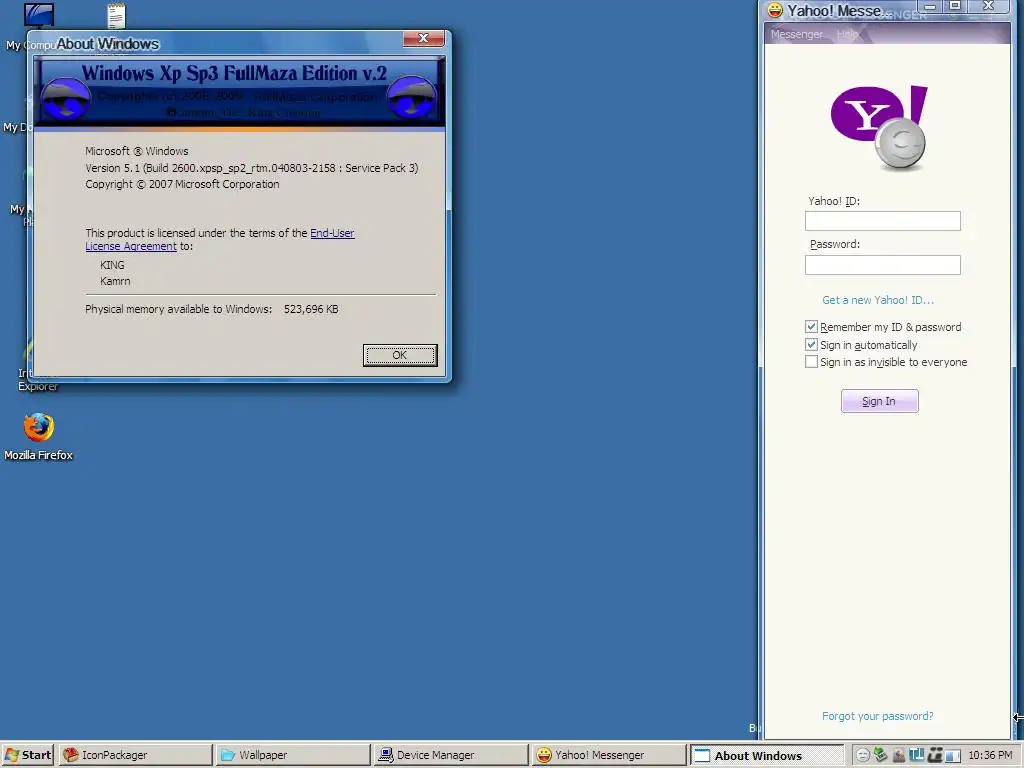The width and height of the screenshot is (1024, 768).
Task: Click the Forgot your password? link
Action: 877,716
